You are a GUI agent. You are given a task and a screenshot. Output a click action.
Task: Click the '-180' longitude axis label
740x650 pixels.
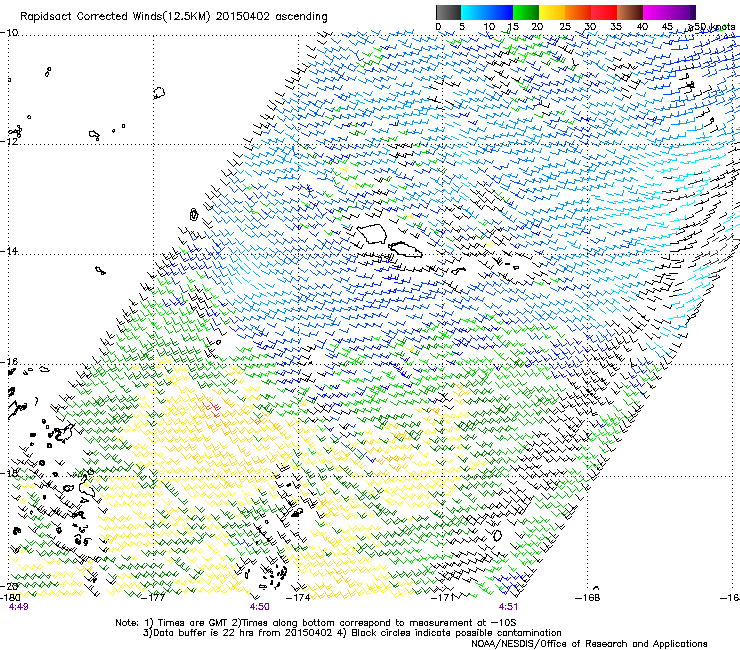[x=10, y=598]
